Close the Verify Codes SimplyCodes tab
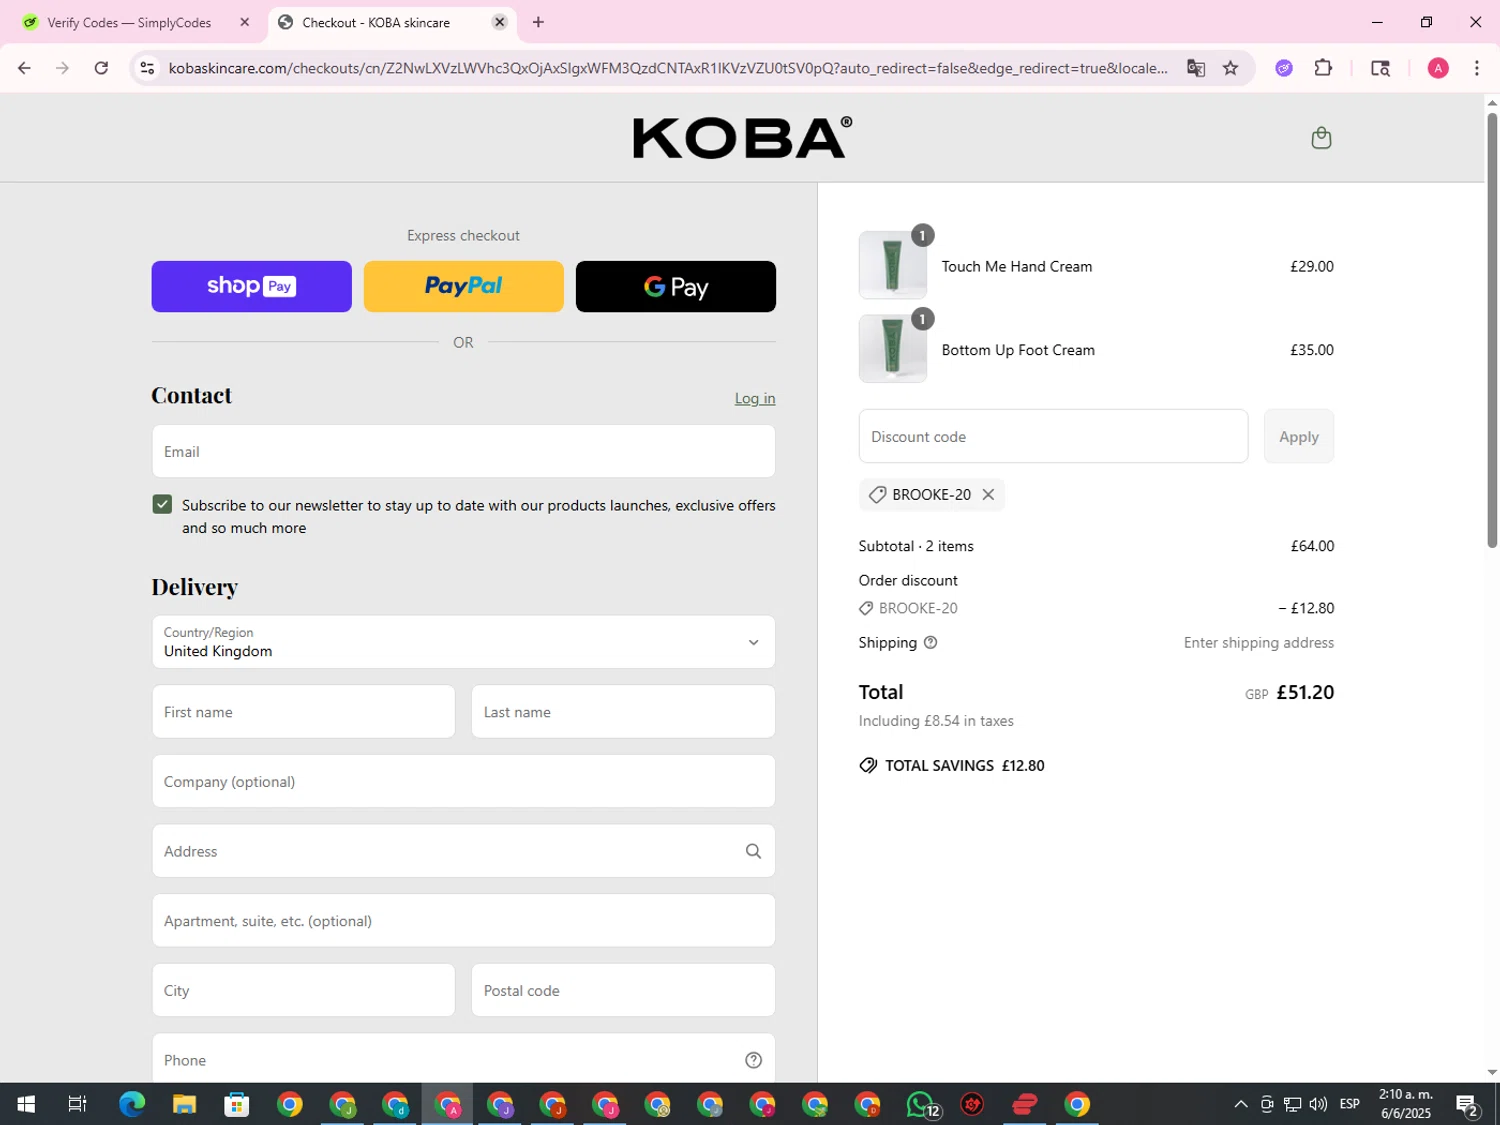 click(x=244, y=22)
